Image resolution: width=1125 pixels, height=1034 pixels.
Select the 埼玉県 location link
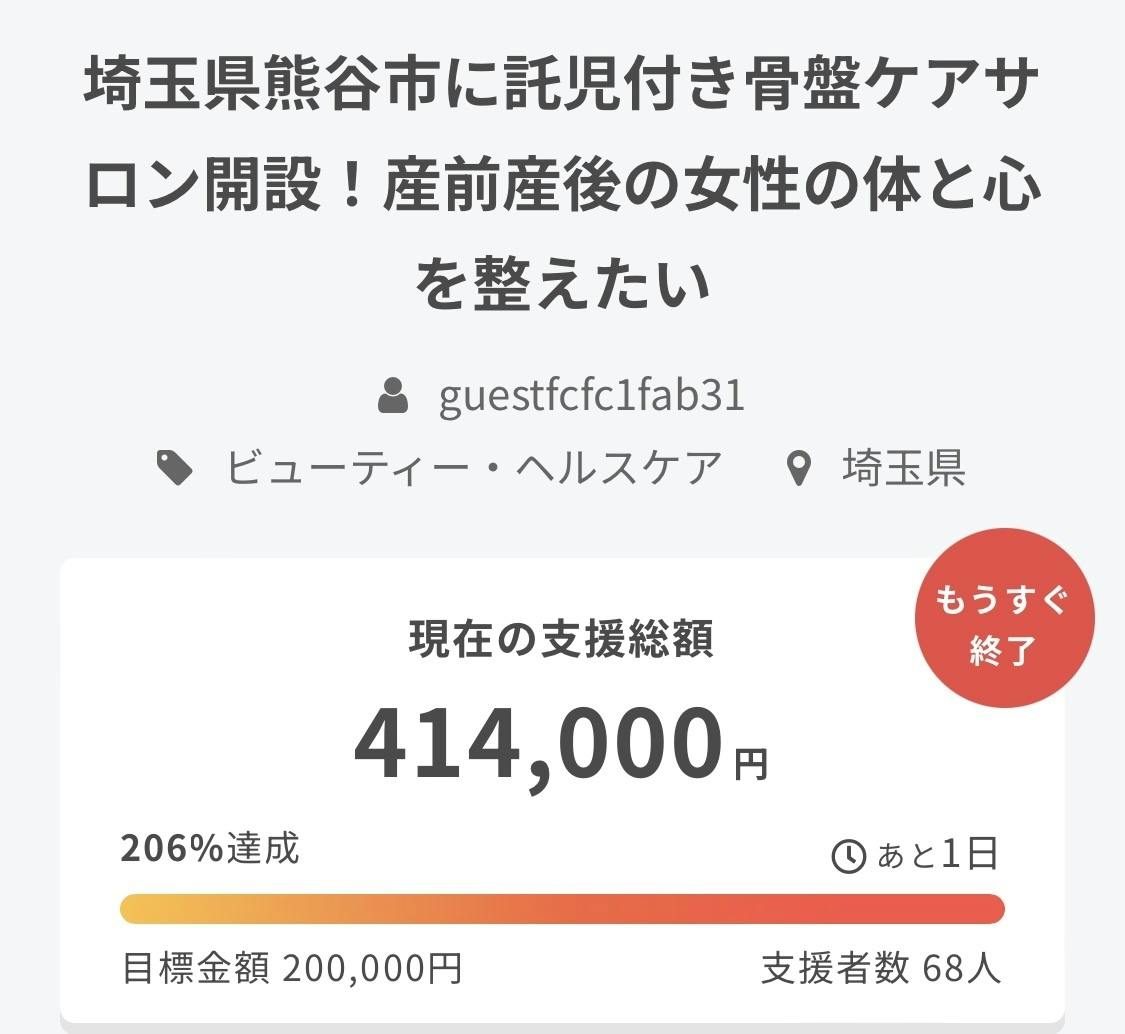903,468
